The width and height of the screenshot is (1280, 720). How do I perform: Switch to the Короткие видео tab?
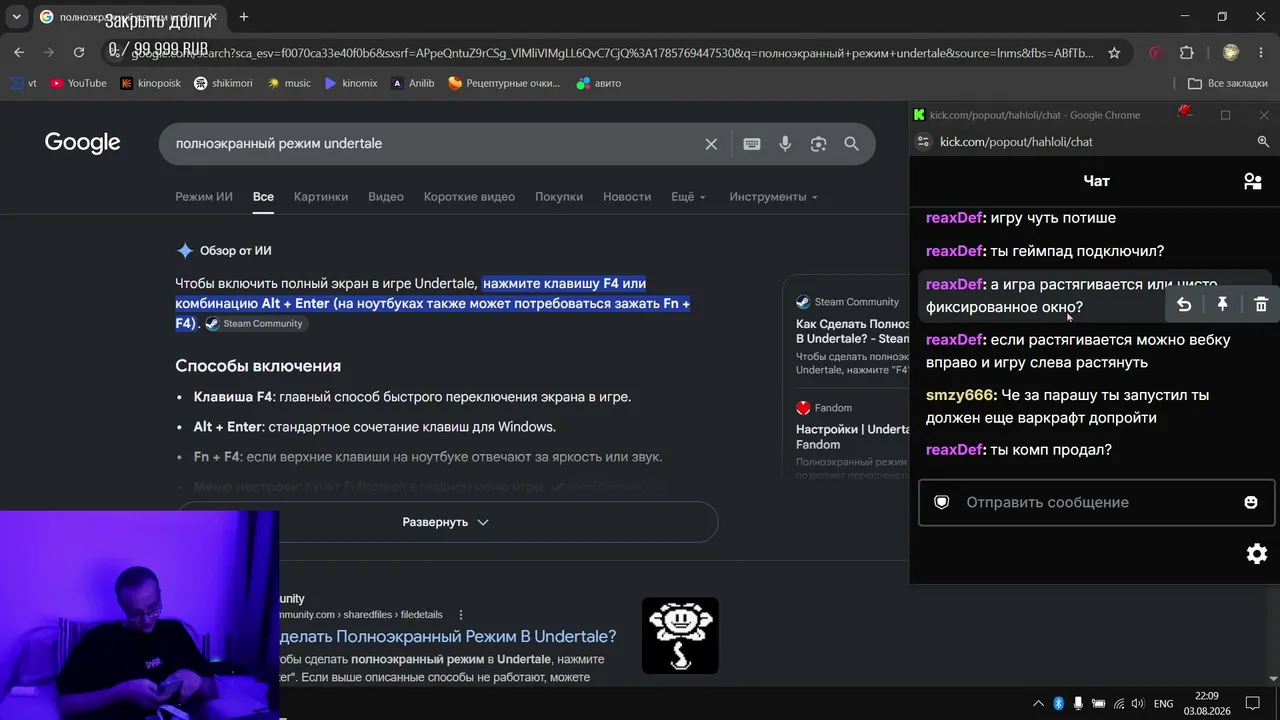[x=469, y=197]
